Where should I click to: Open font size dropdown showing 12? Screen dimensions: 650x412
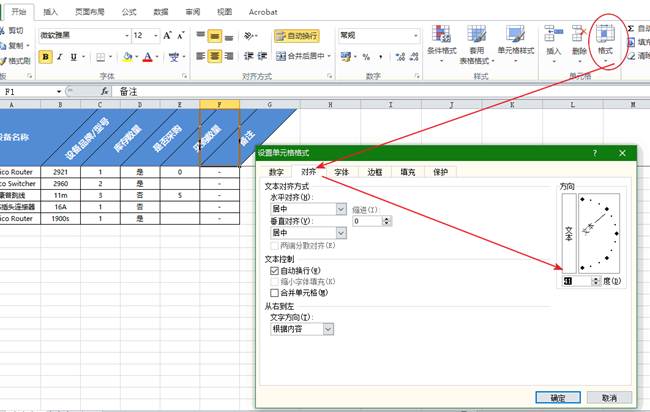click(x=156, y=36)
